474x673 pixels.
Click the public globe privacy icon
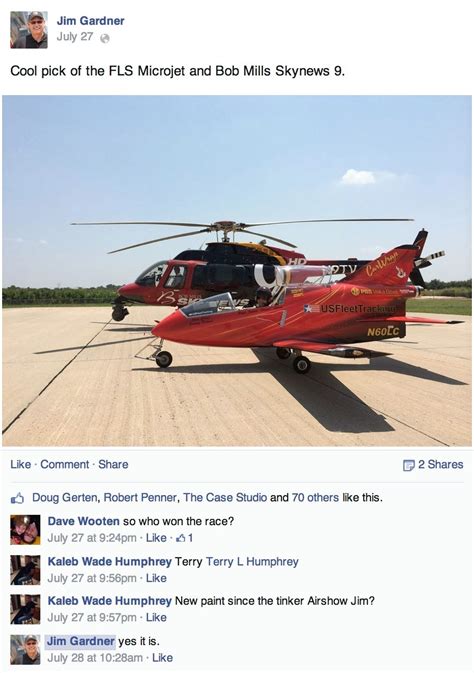[x=105, y=38]
